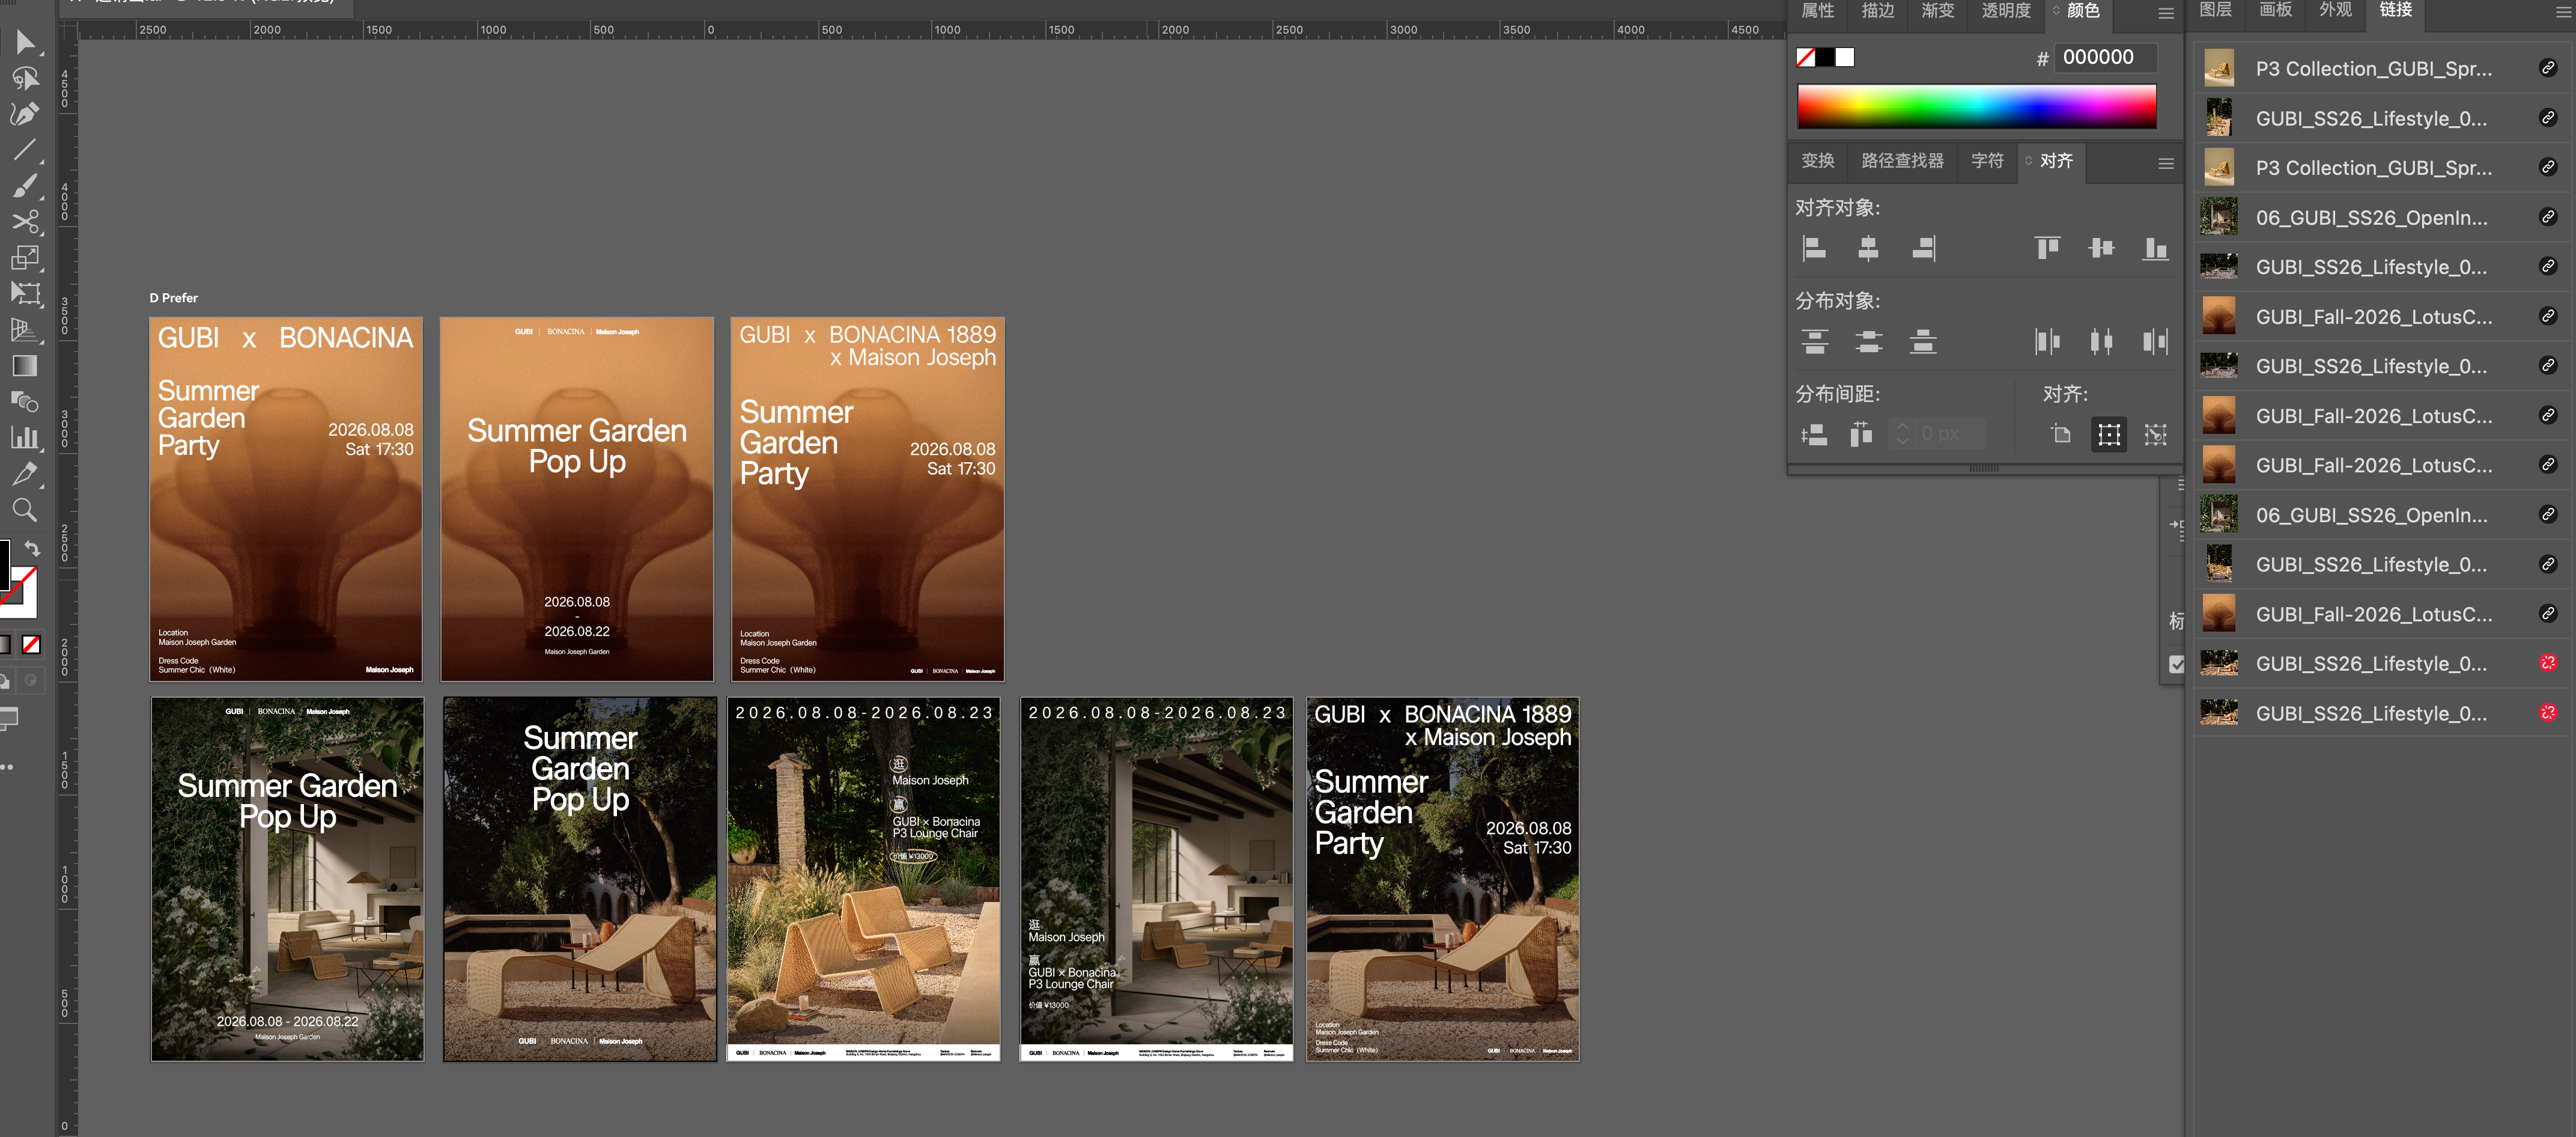The image size is (2576, 1137).
Task: Select the Pen tool
Action: [25, 114]
